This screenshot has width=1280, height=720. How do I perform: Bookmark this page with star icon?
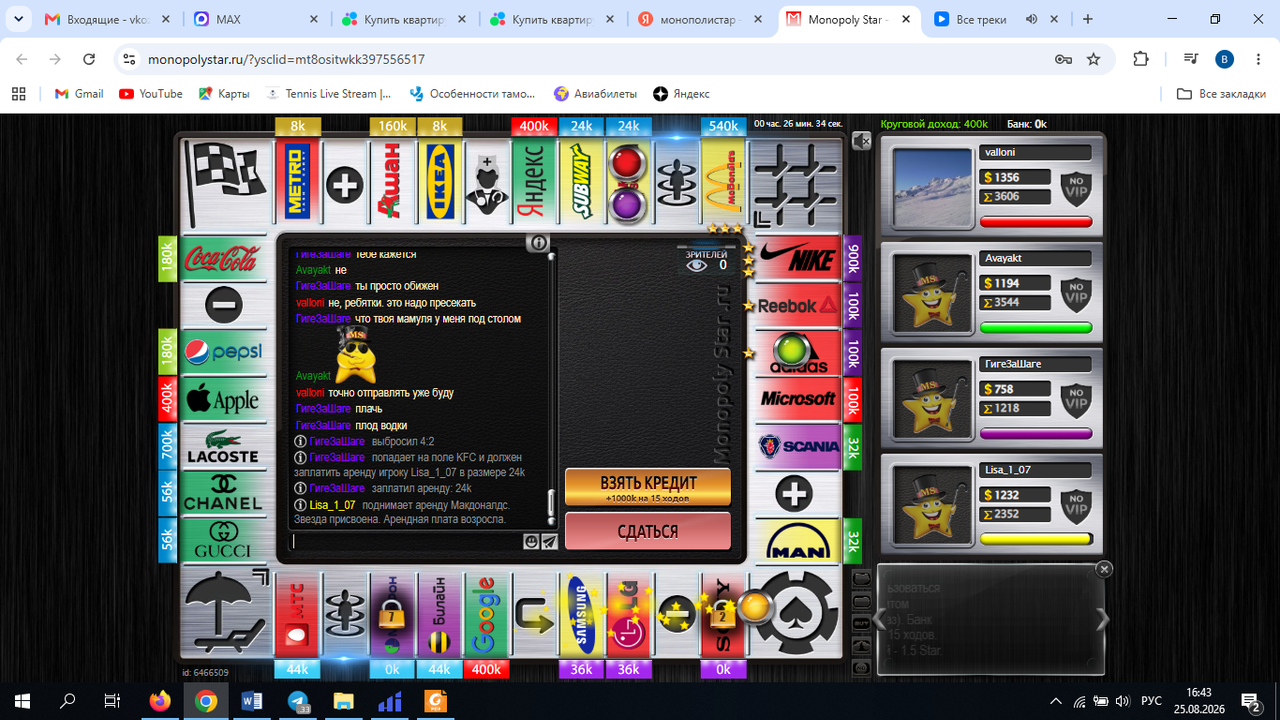(x=1093, y=59)
